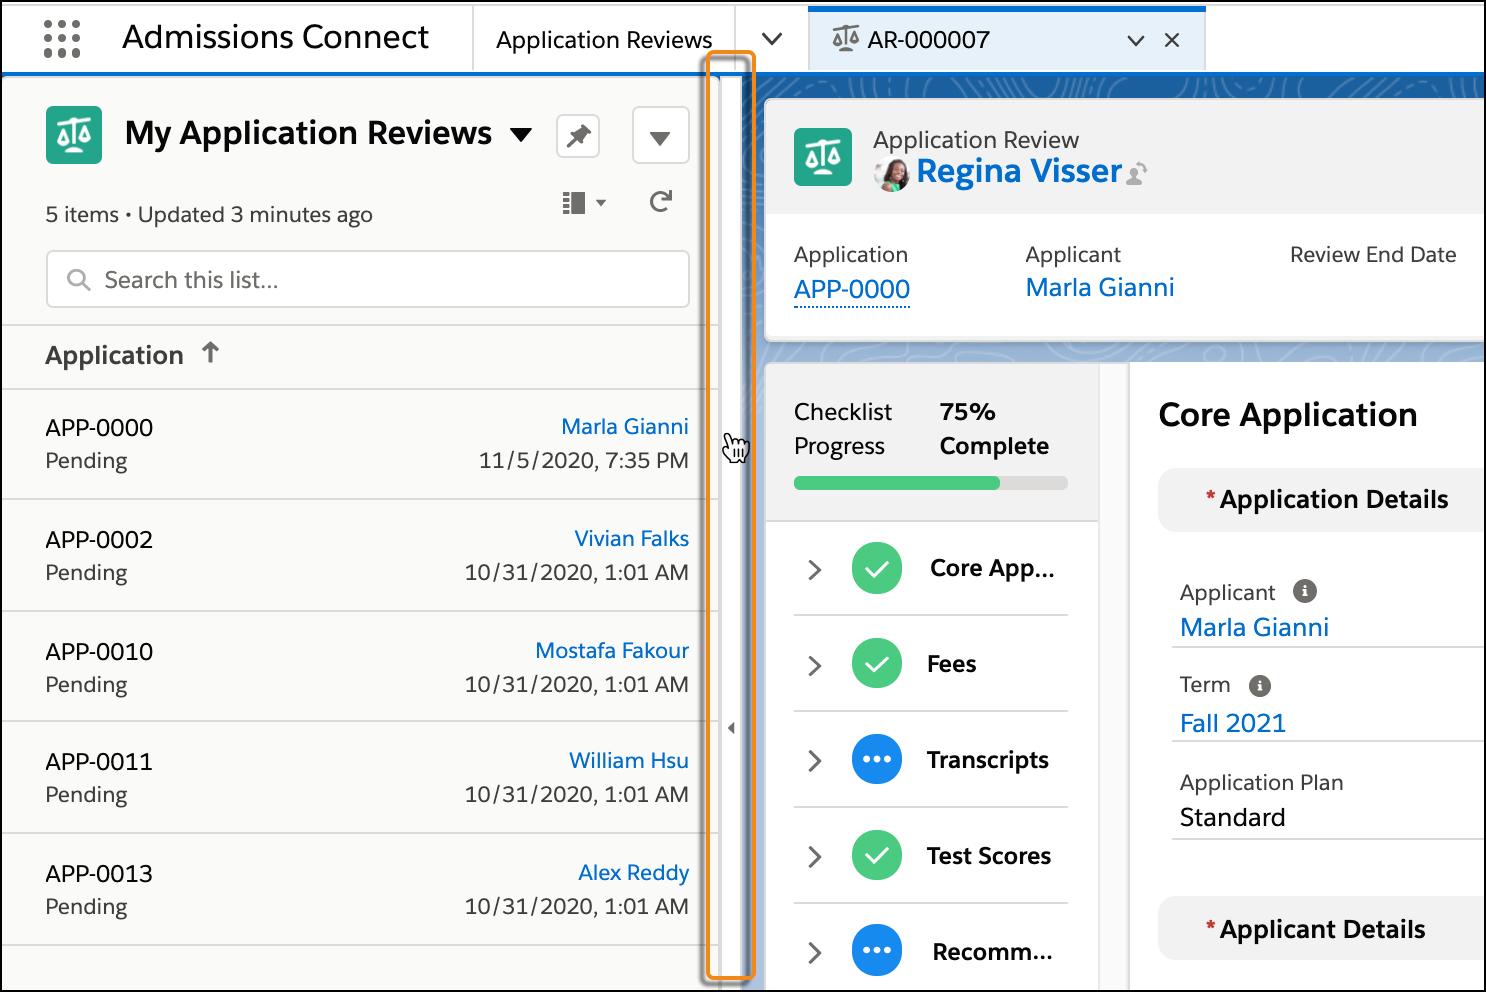Select the Transcripts checklist label
Viewport: 1486px width, 992px height.
[988, 760]
